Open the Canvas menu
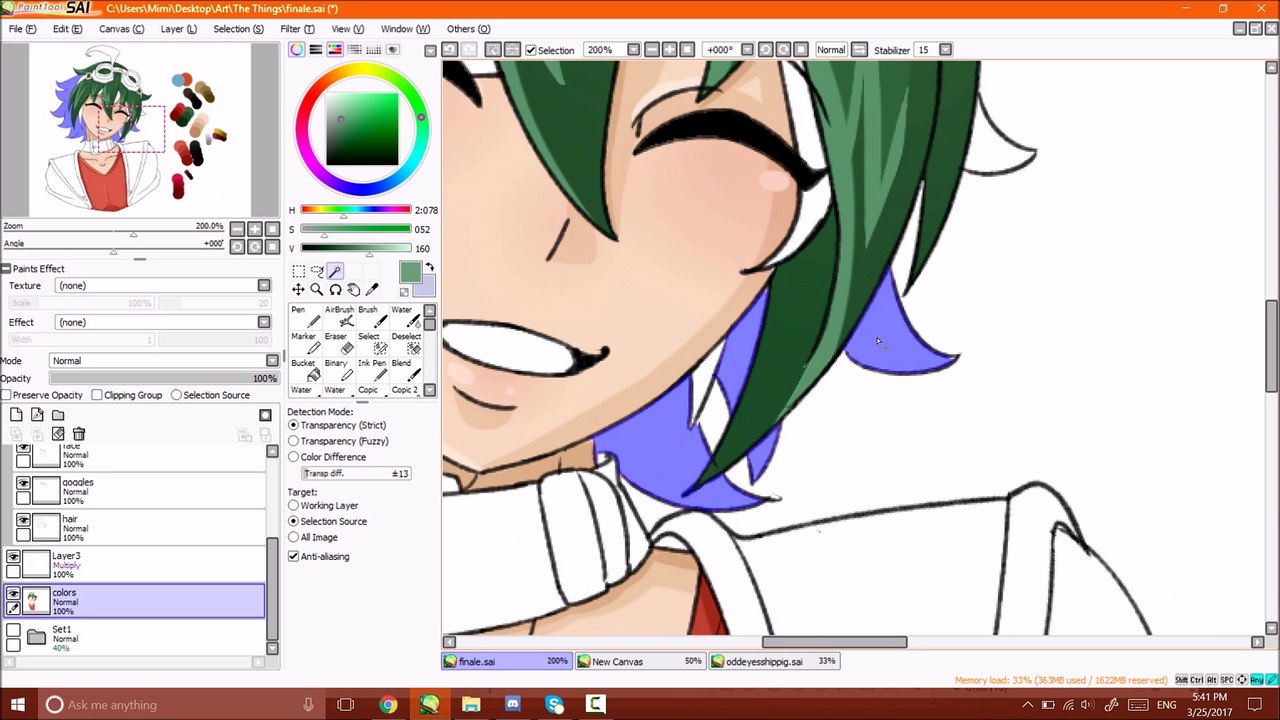The image size is (1280, 720). point(121,29)
